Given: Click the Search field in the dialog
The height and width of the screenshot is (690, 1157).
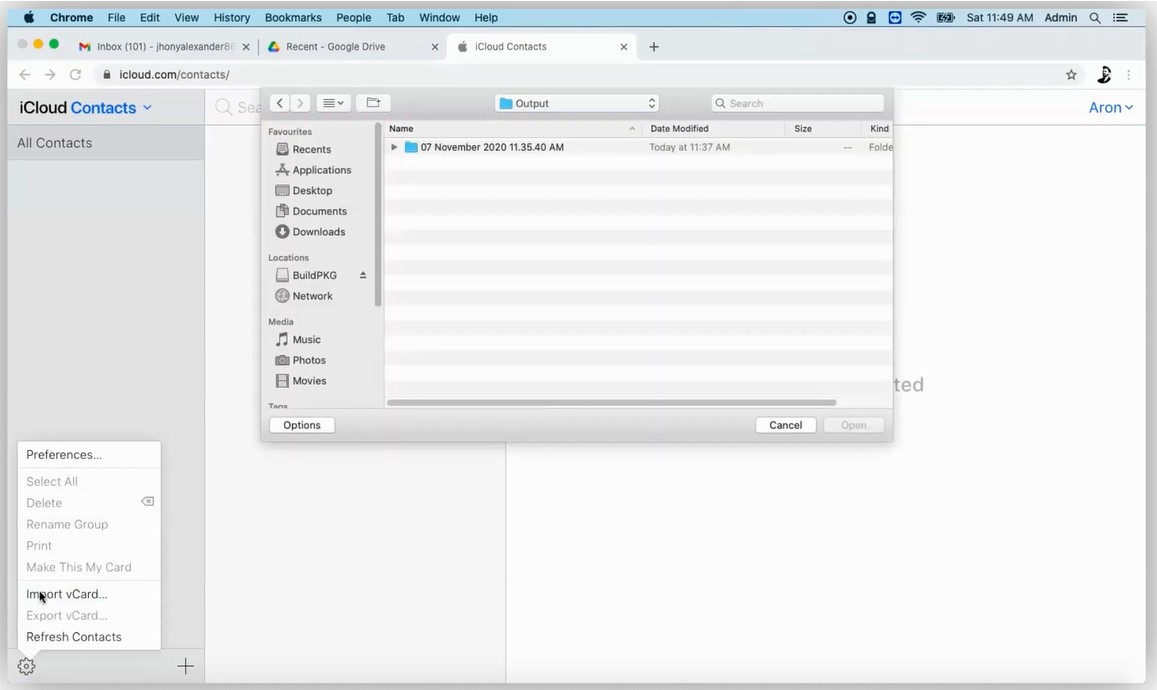Looking at the screenshot, I should click(x=797, y=102).
